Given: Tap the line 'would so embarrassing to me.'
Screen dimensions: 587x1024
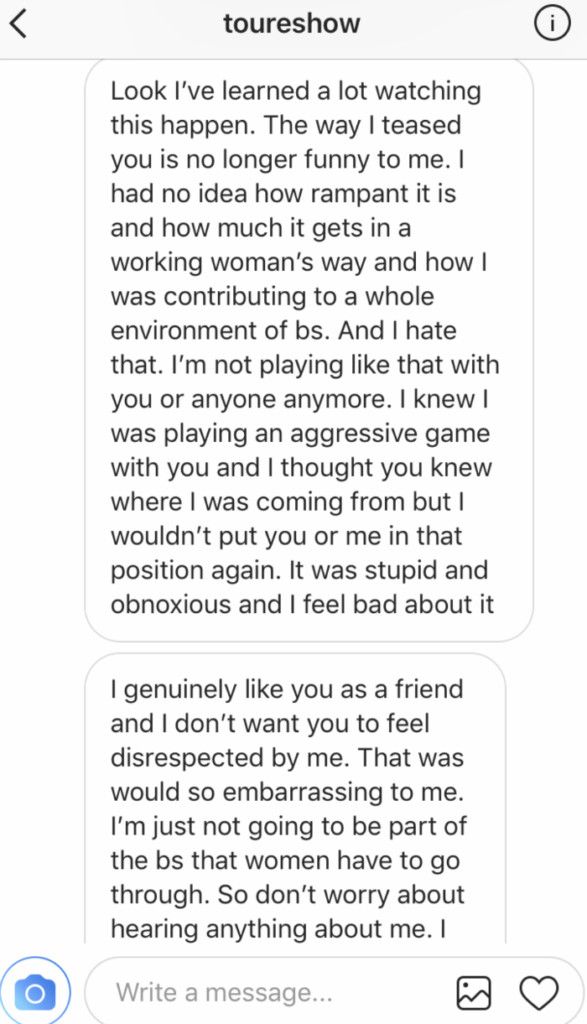Looking at the screenshot, I should coord(287,792).
